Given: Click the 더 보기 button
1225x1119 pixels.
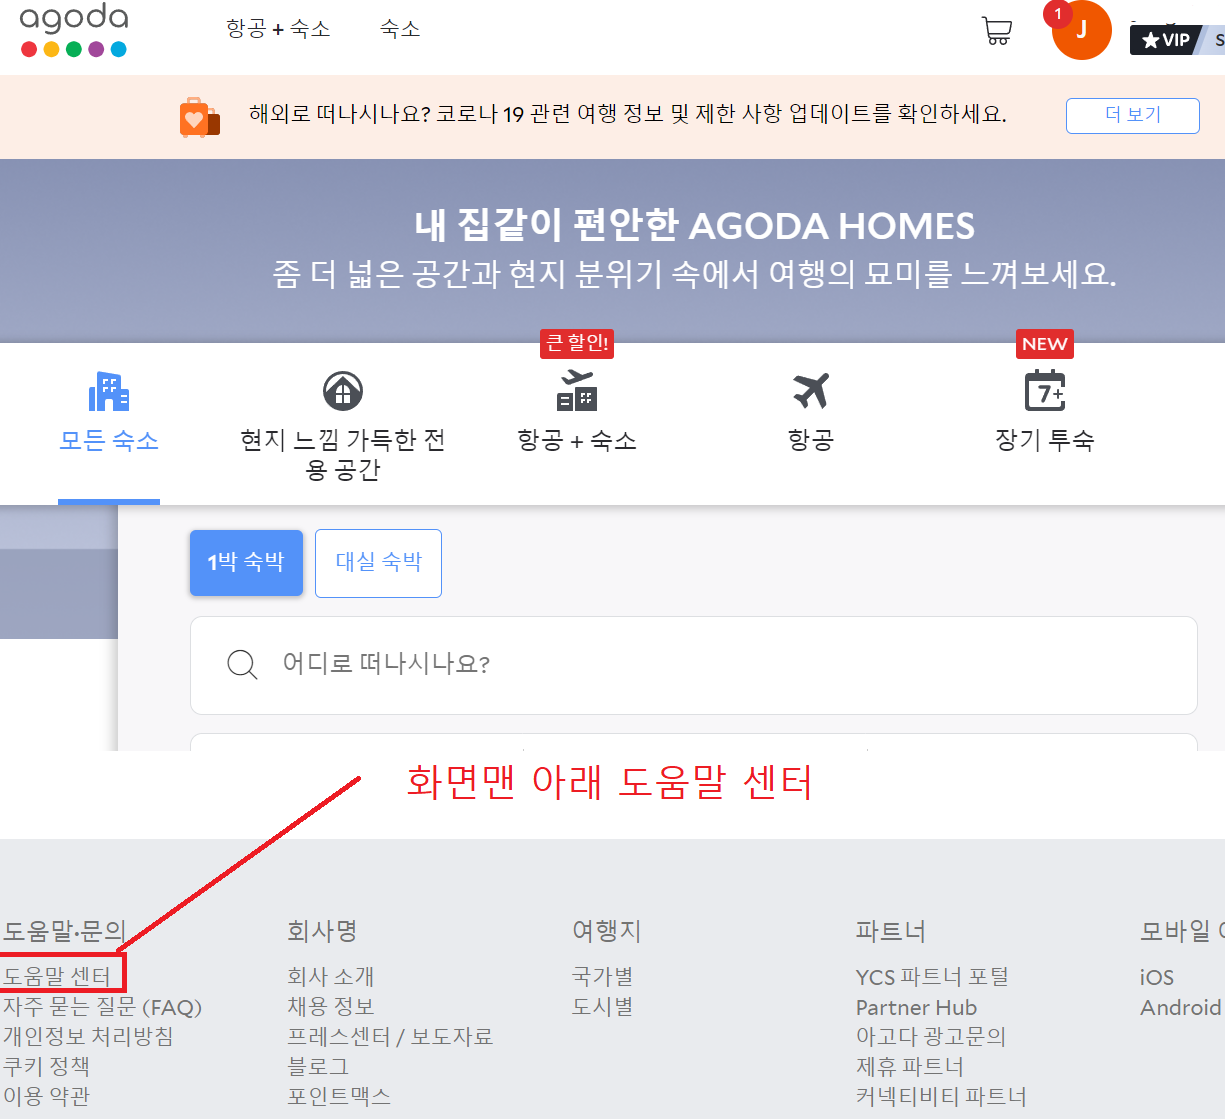Looking at the screenshot, I should 1133,115.
